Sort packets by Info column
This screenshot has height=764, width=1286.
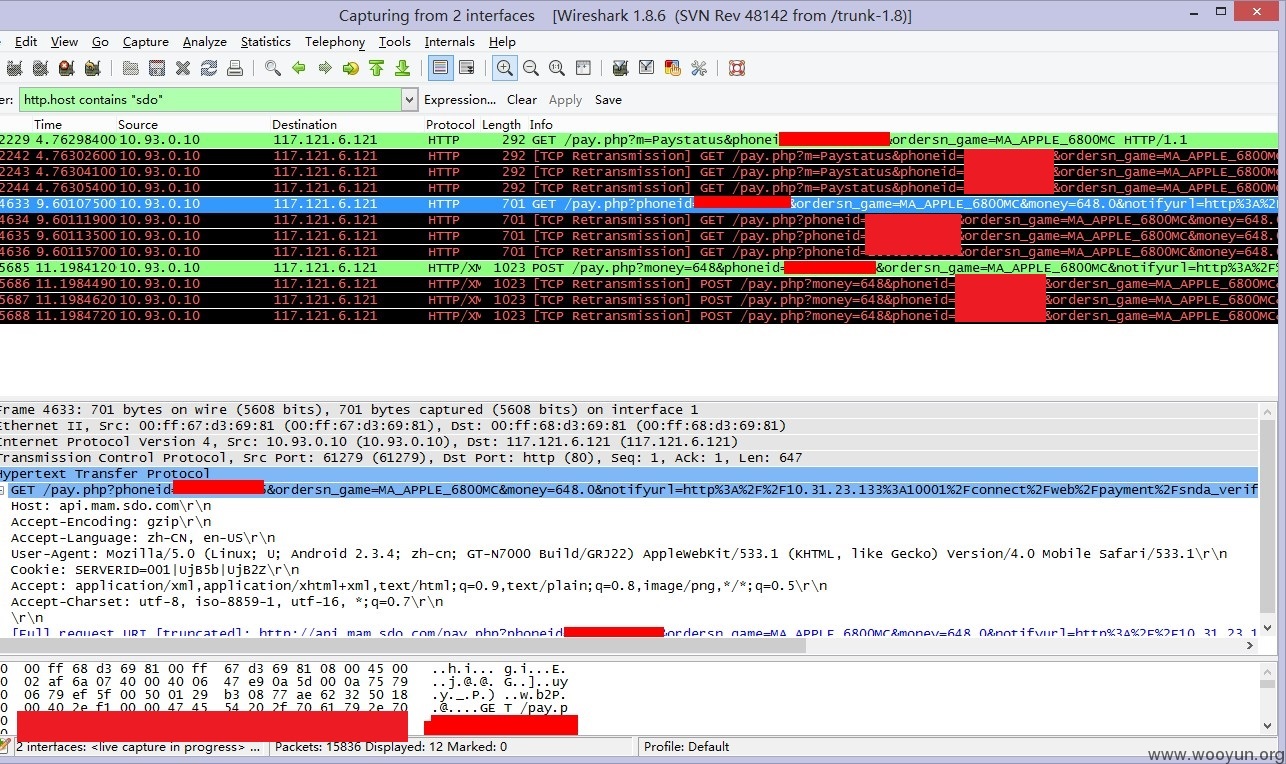[541, 124]
